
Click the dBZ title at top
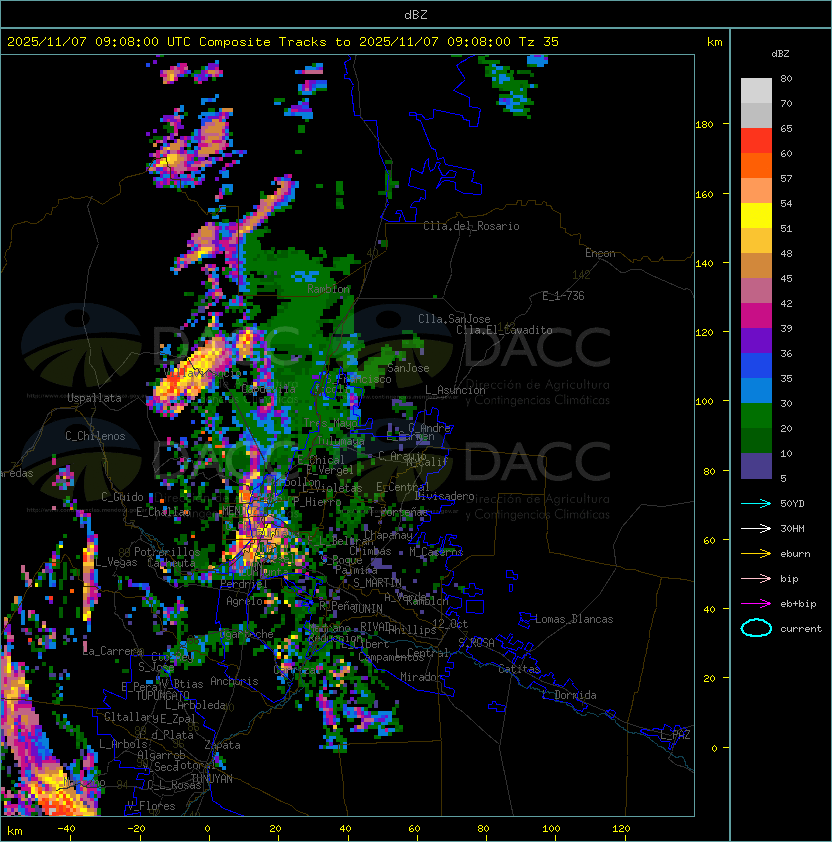tap(416, 14)
